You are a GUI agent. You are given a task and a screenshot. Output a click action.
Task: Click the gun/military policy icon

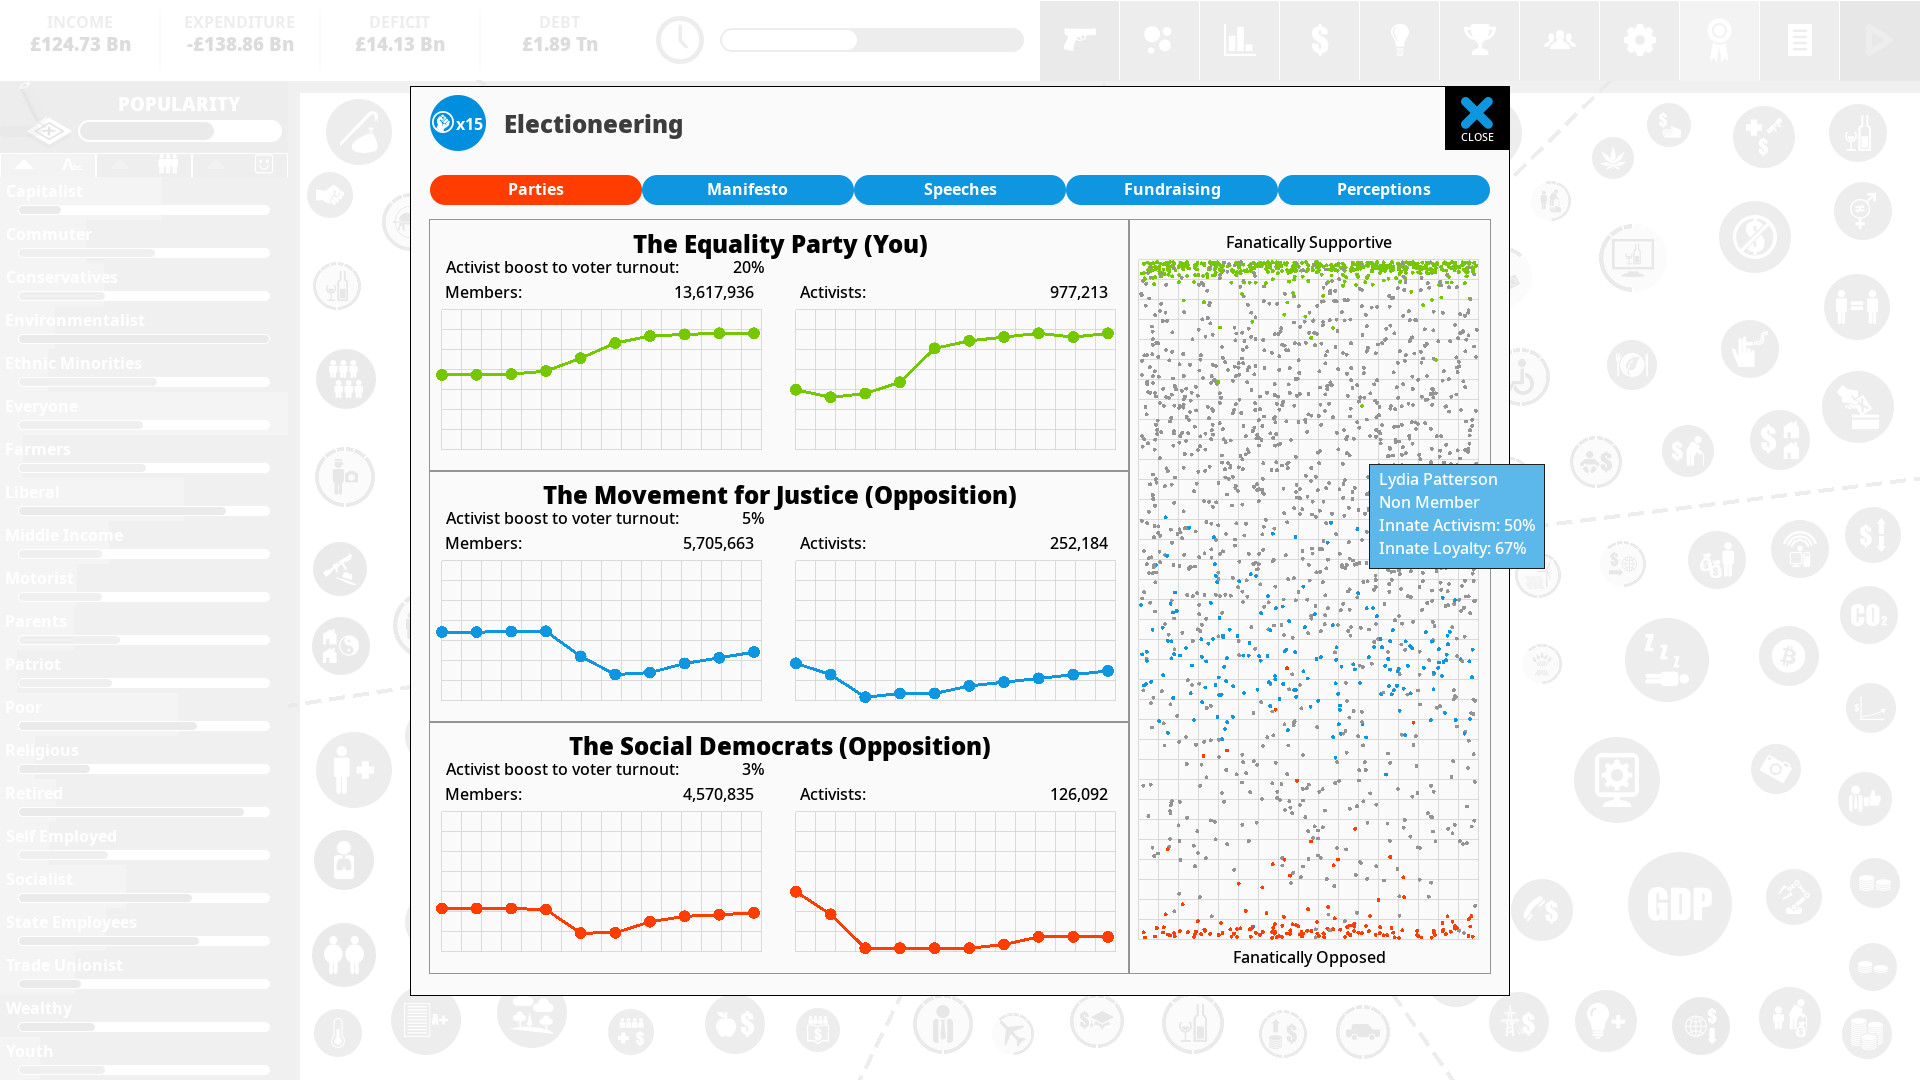[1079, 40]
